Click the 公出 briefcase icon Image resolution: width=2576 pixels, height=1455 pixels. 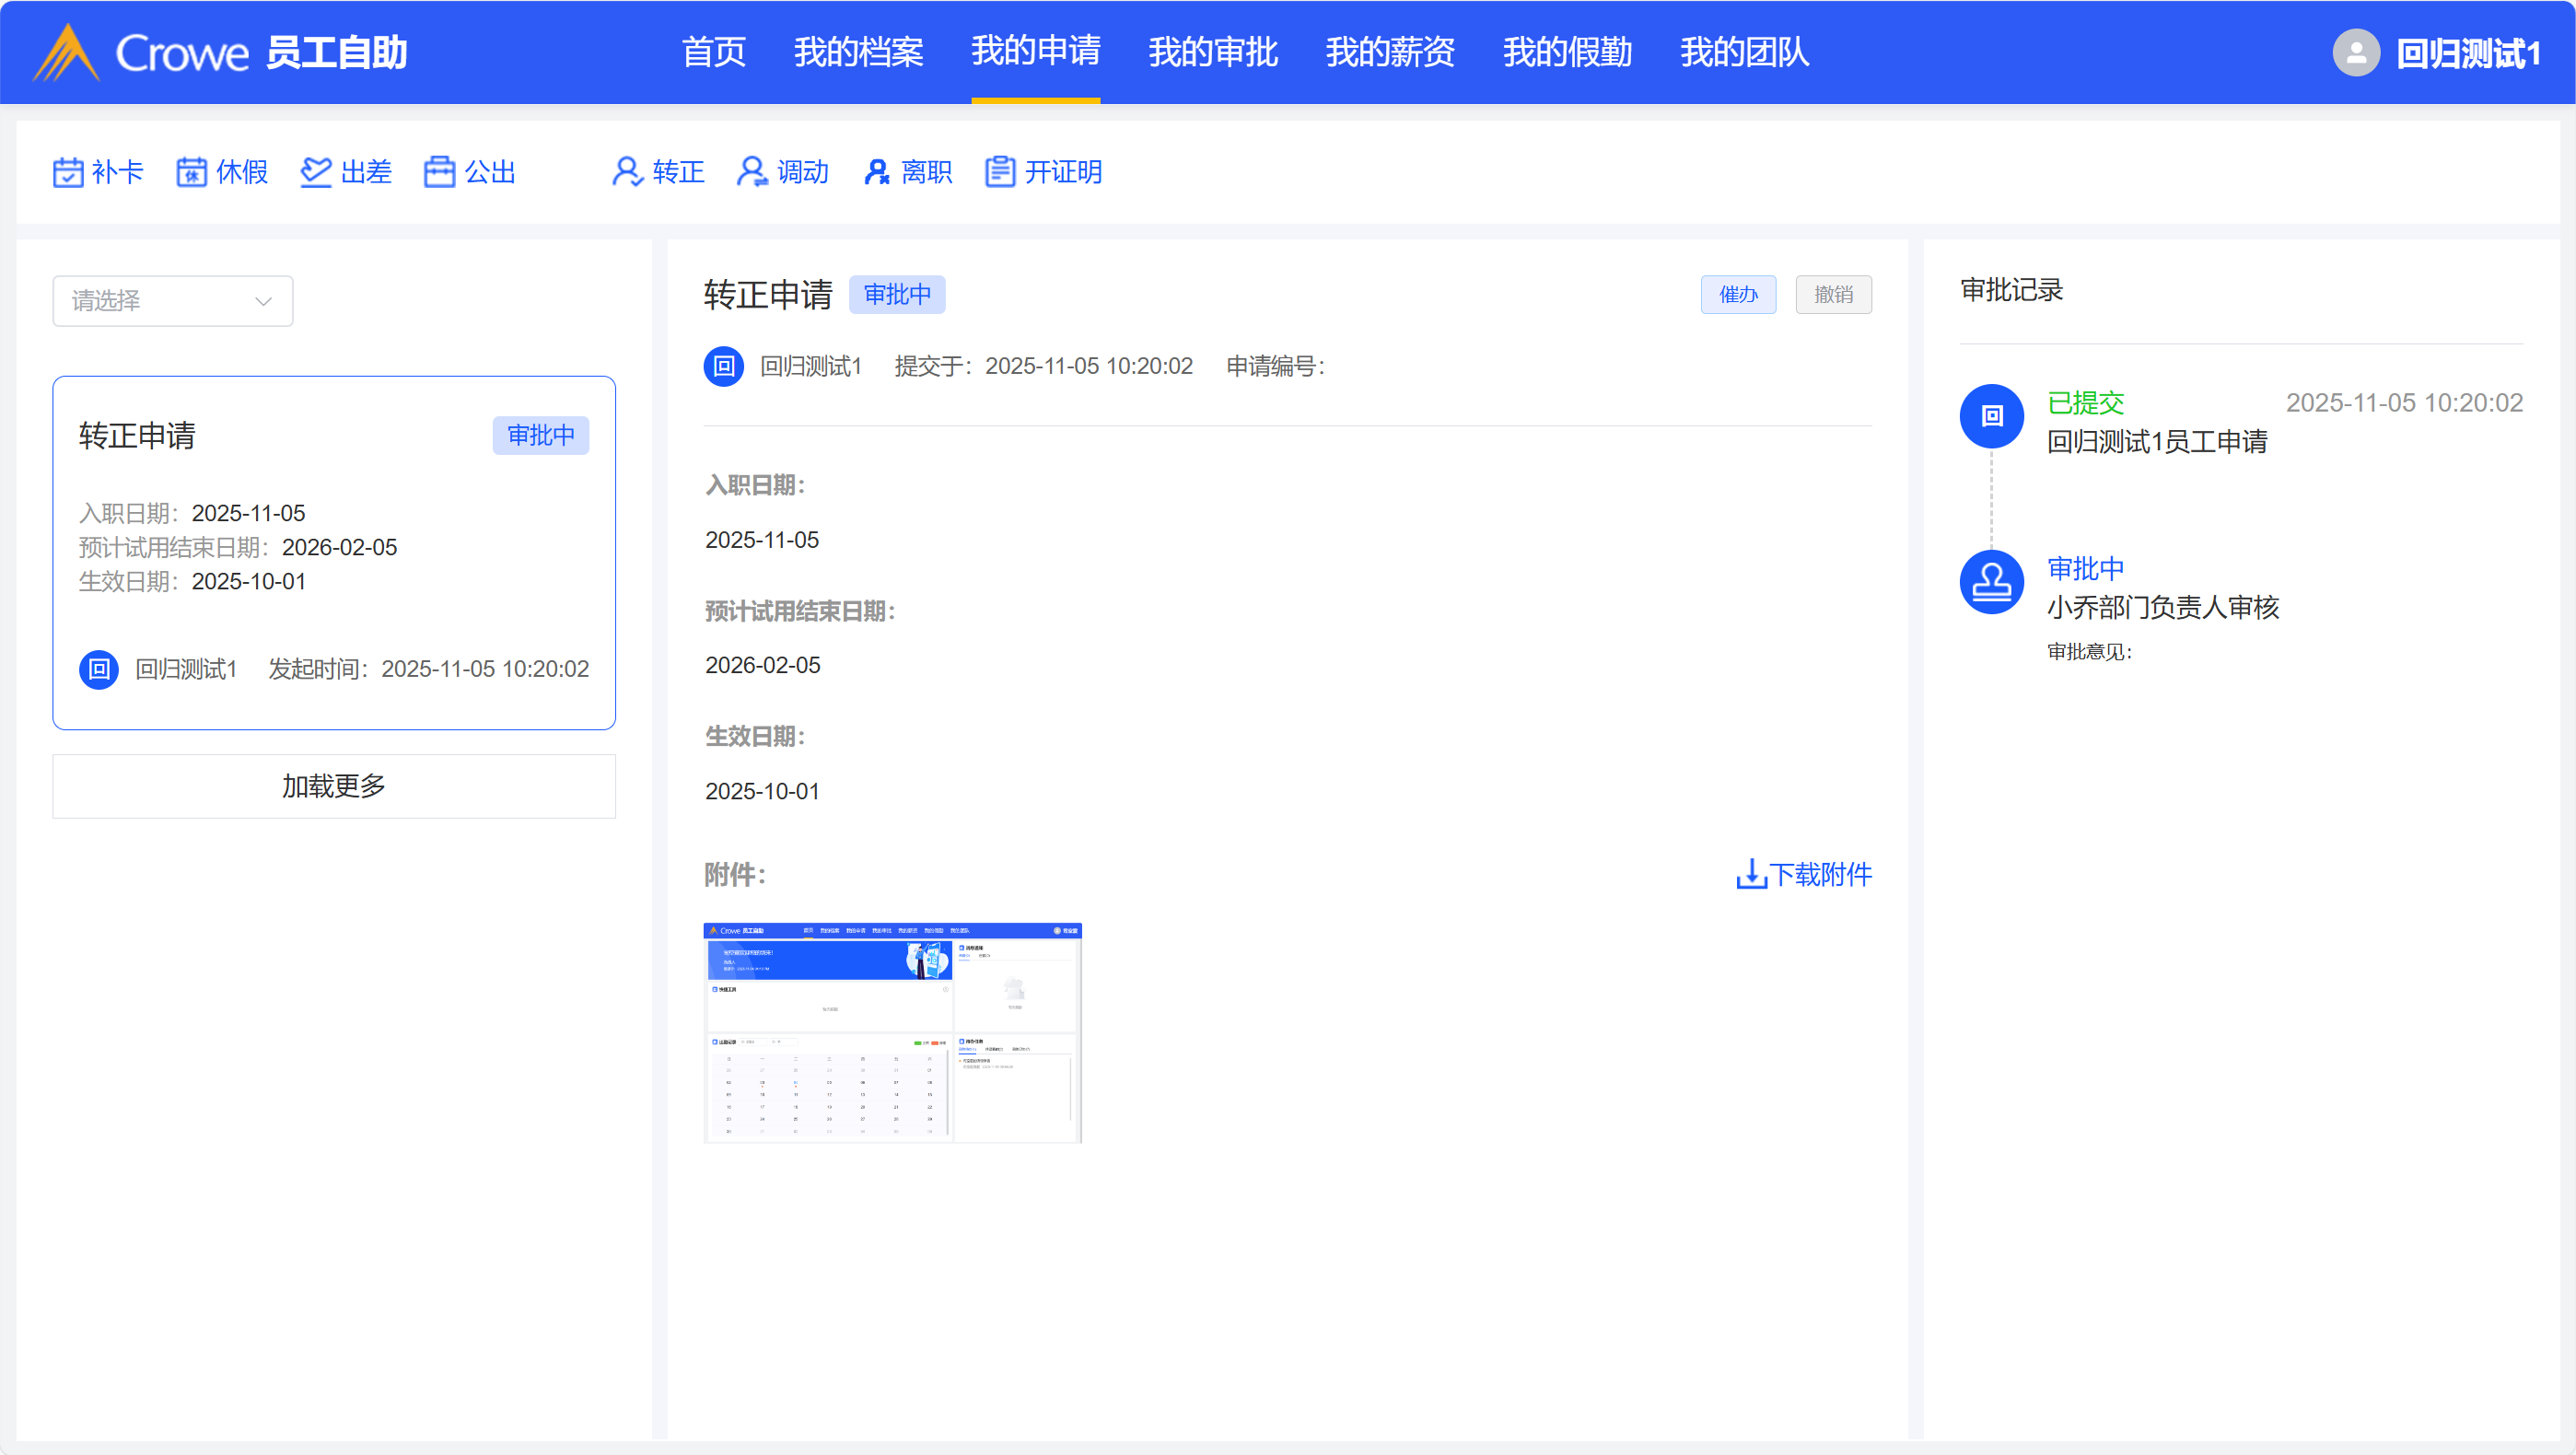tap(439, 172)
